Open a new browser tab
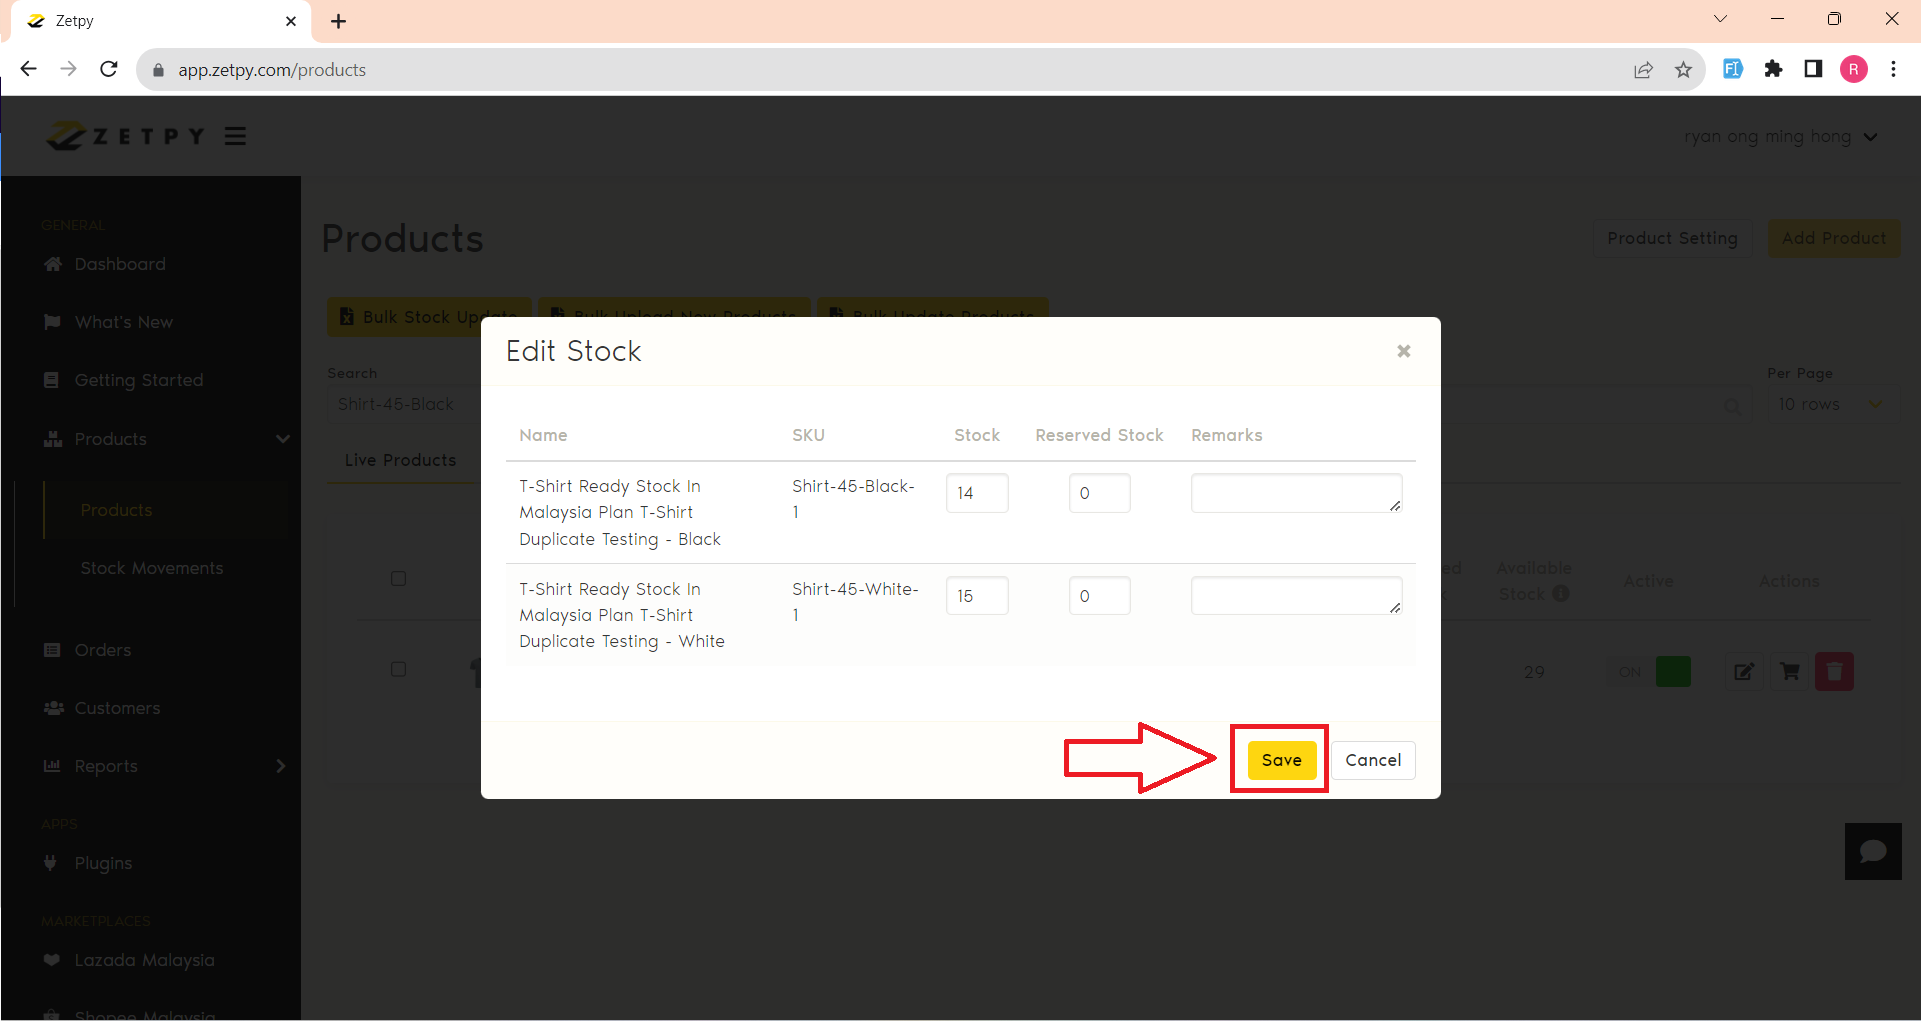Viewport: 1921px width, 1021px height. click(339, 21)
